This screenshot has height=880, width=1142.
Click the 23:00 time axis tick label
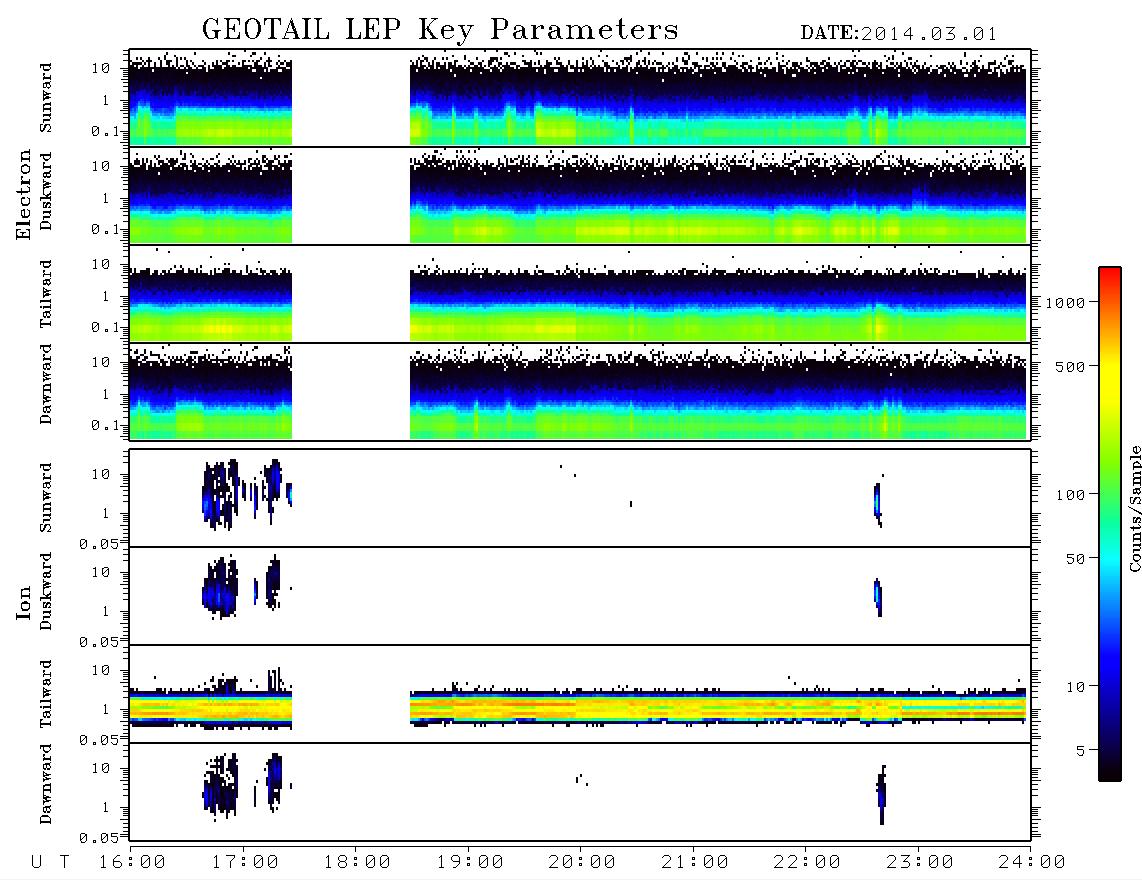tap(921, 862)
